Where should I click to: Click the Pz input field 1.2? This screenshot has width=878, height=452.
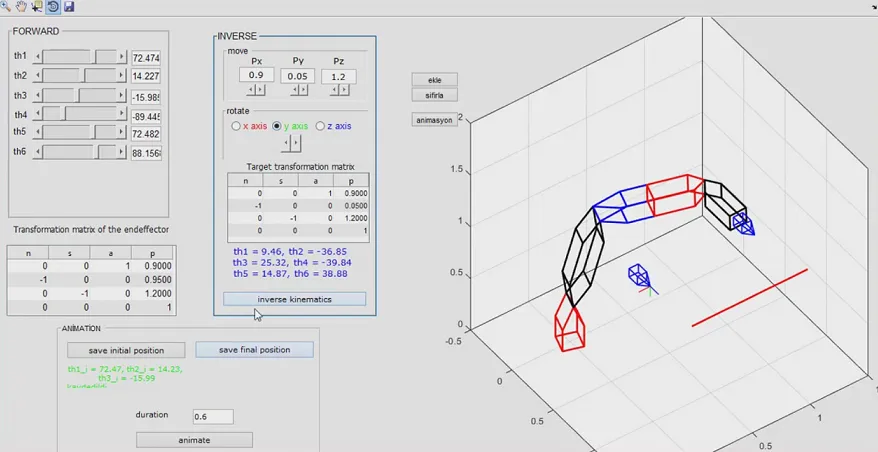(x=339, y=76)
